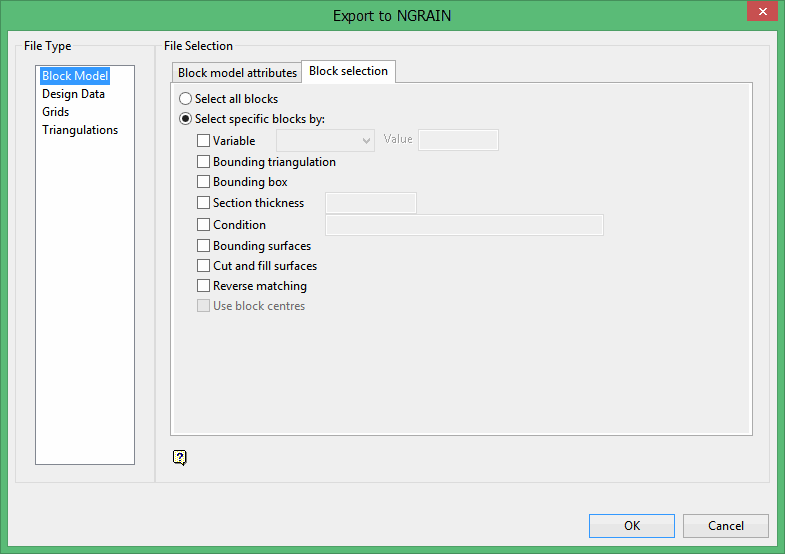This screenshot has height=554, width=785.
Task: Confirm with the OK button
Action: pyautogui.click(x=632, y=525)
